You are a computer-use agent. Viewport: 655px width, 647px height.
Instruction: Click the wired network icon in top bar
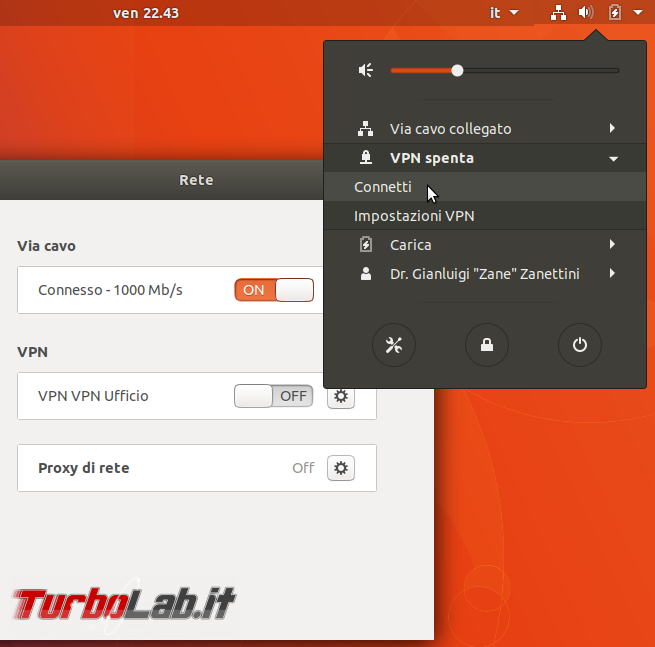coord(558,13)
